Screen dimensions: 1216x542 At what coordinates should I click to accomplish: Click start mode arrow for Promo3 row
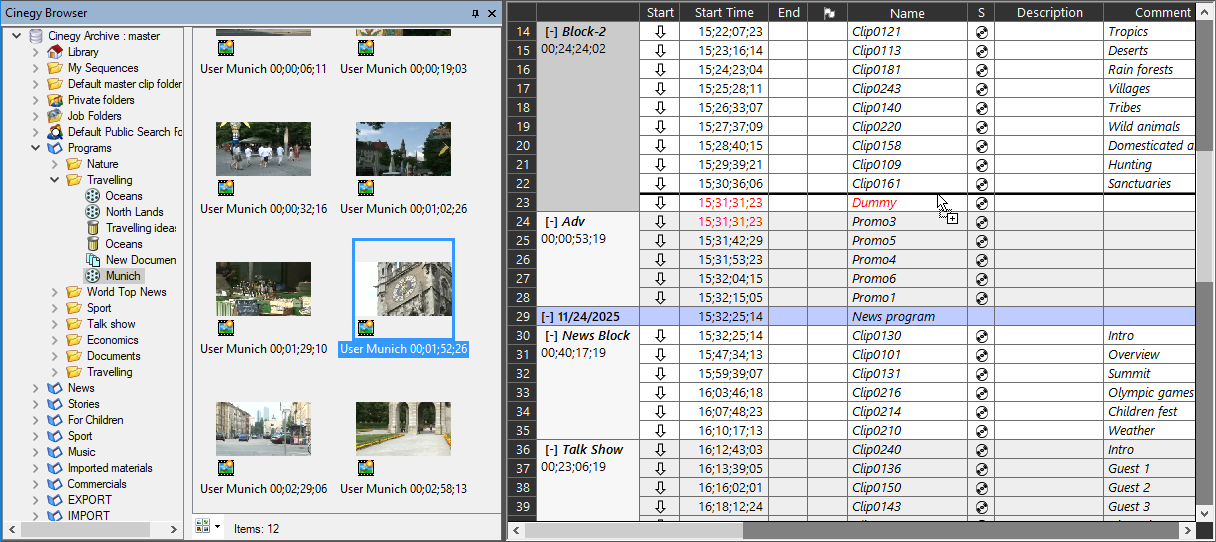click(x=660, y=222)
